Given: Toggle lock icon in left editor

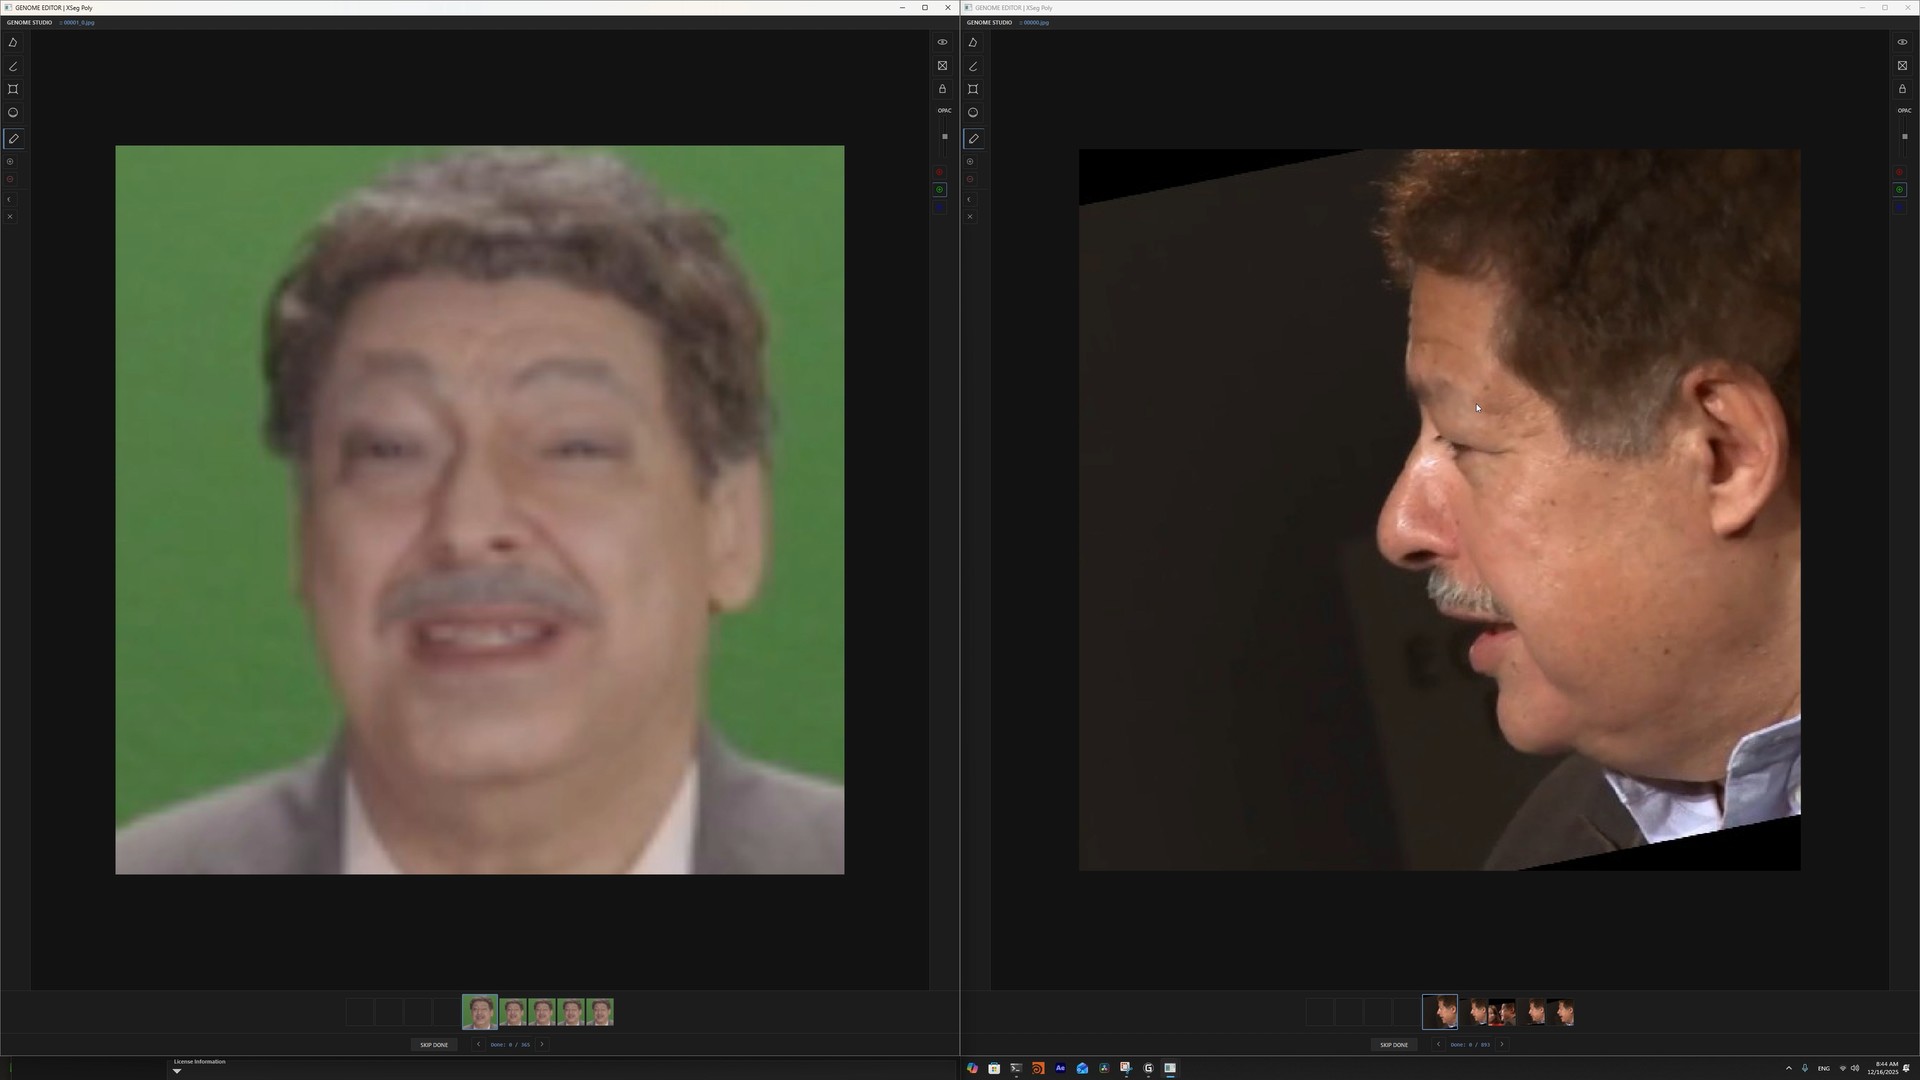Looking at the screenshot, I should click(x=942, y=89).
